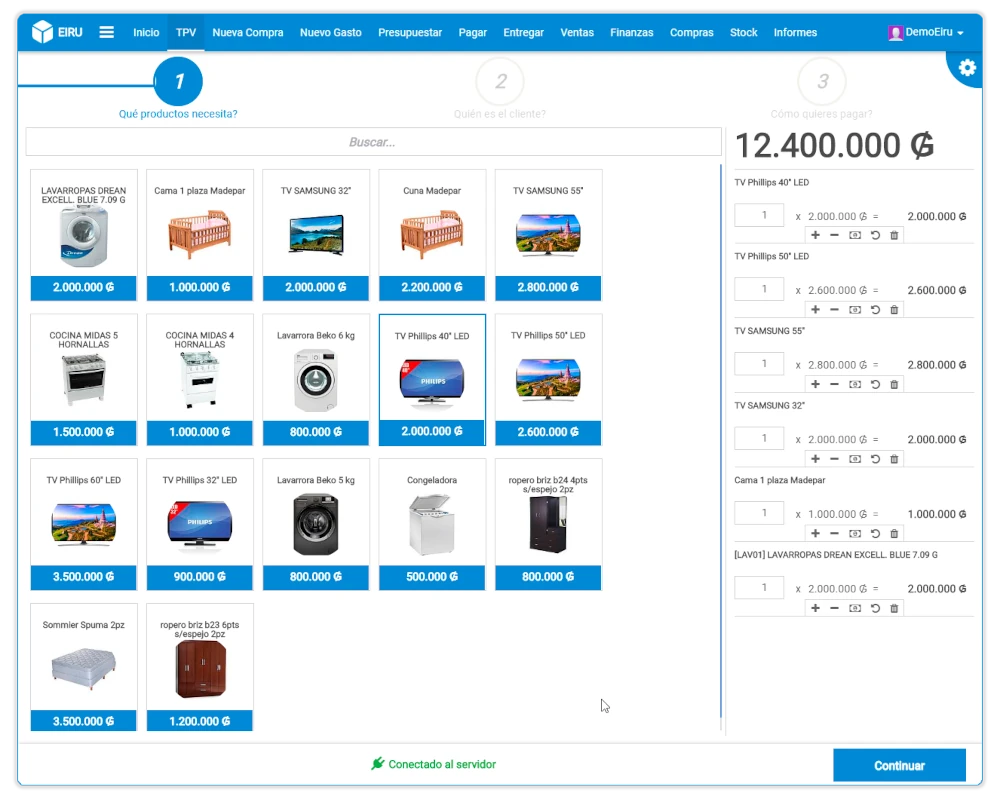Click the 'Conectado al servidor' status text
Screen dimensions: 1000x799
tap(442, 764)
